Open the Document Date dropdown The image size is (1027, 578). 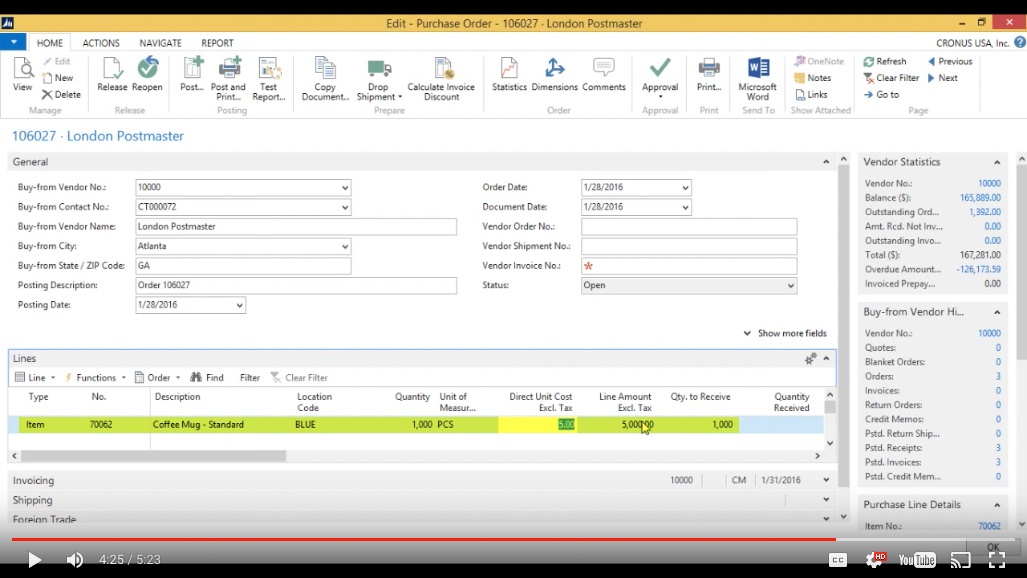click(x=685, y=207)
